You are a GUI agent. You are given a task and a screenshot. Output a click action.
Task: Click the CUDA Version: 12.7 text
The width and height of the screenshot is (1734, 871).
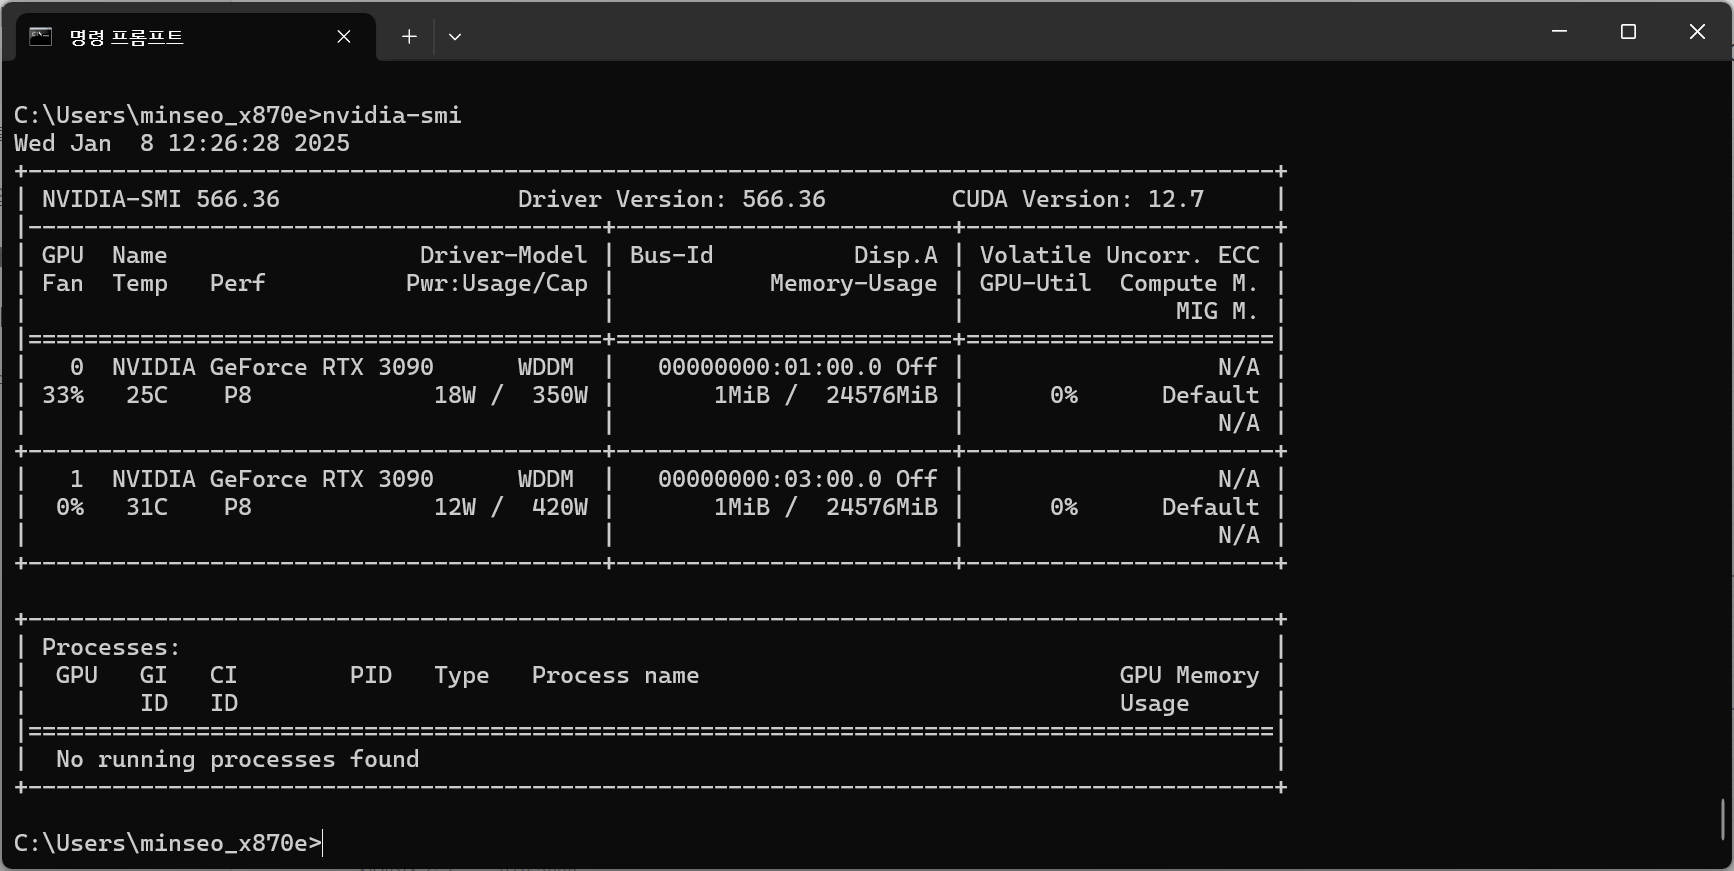[1078, 199]
